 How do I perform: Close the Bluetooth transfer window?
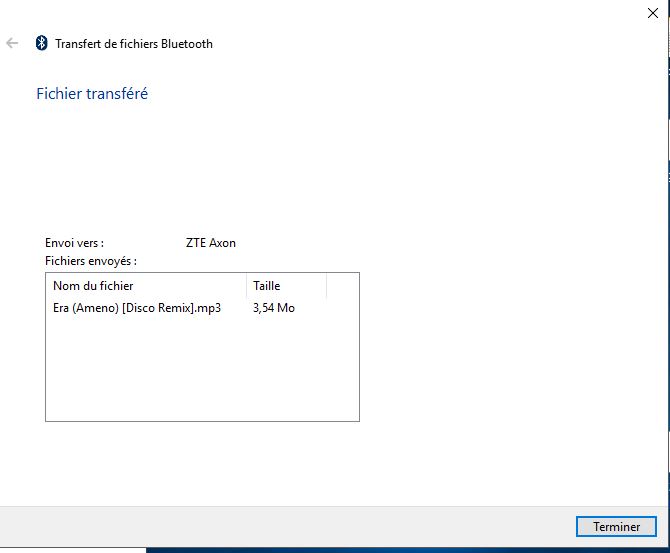pos(652,13)
